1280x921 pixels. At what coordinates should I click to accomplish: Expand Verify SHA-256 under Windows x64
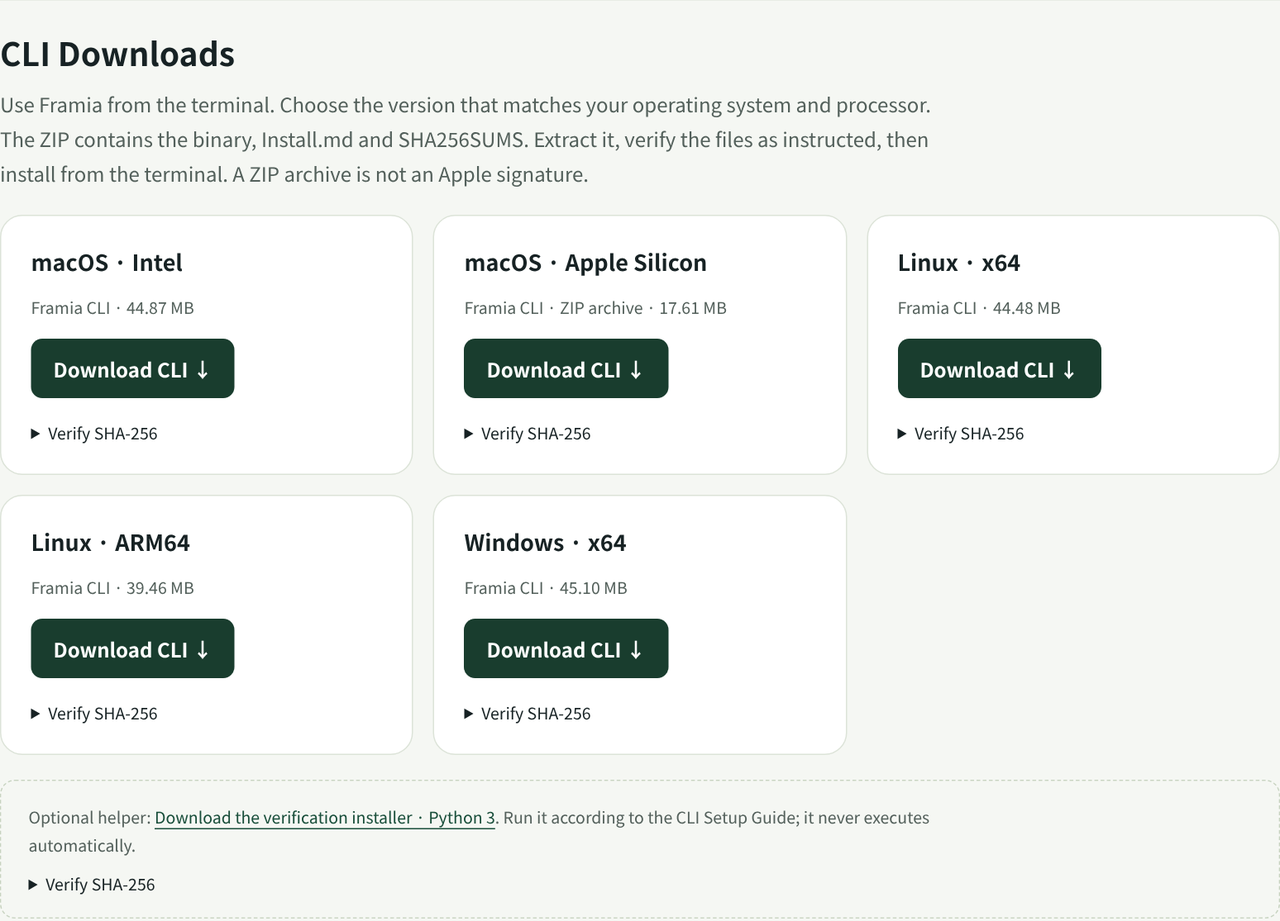point(528,714)
